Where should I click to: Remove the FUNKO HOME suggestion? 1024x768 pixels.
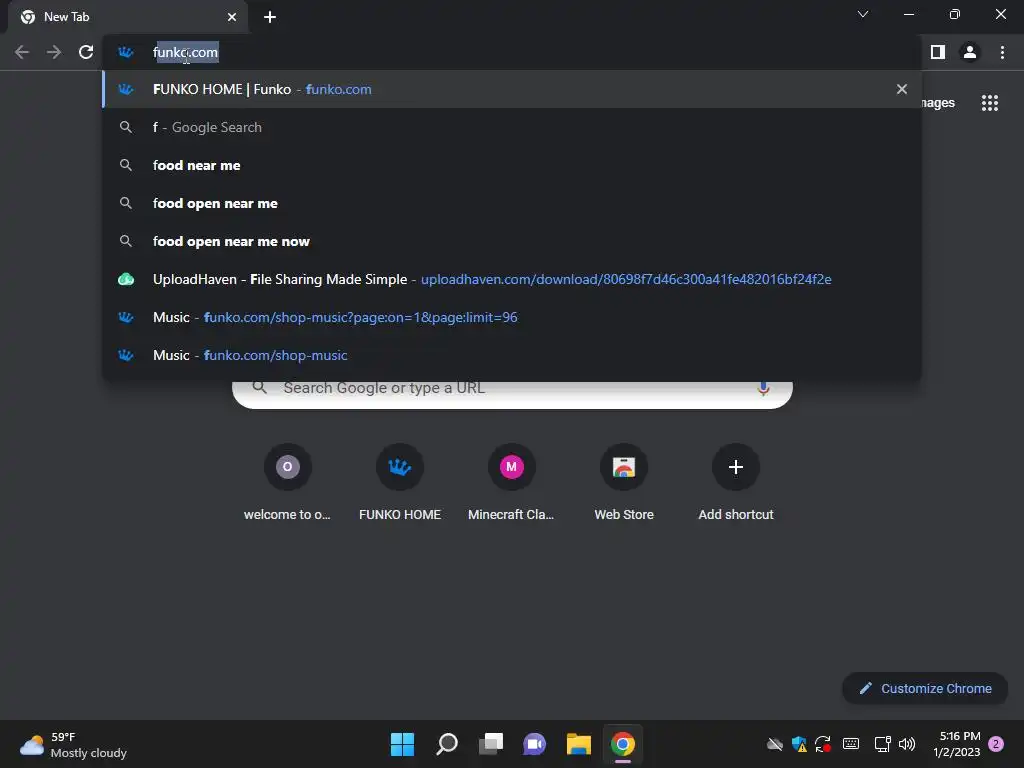pyautogui.click(x=902, y=89)
